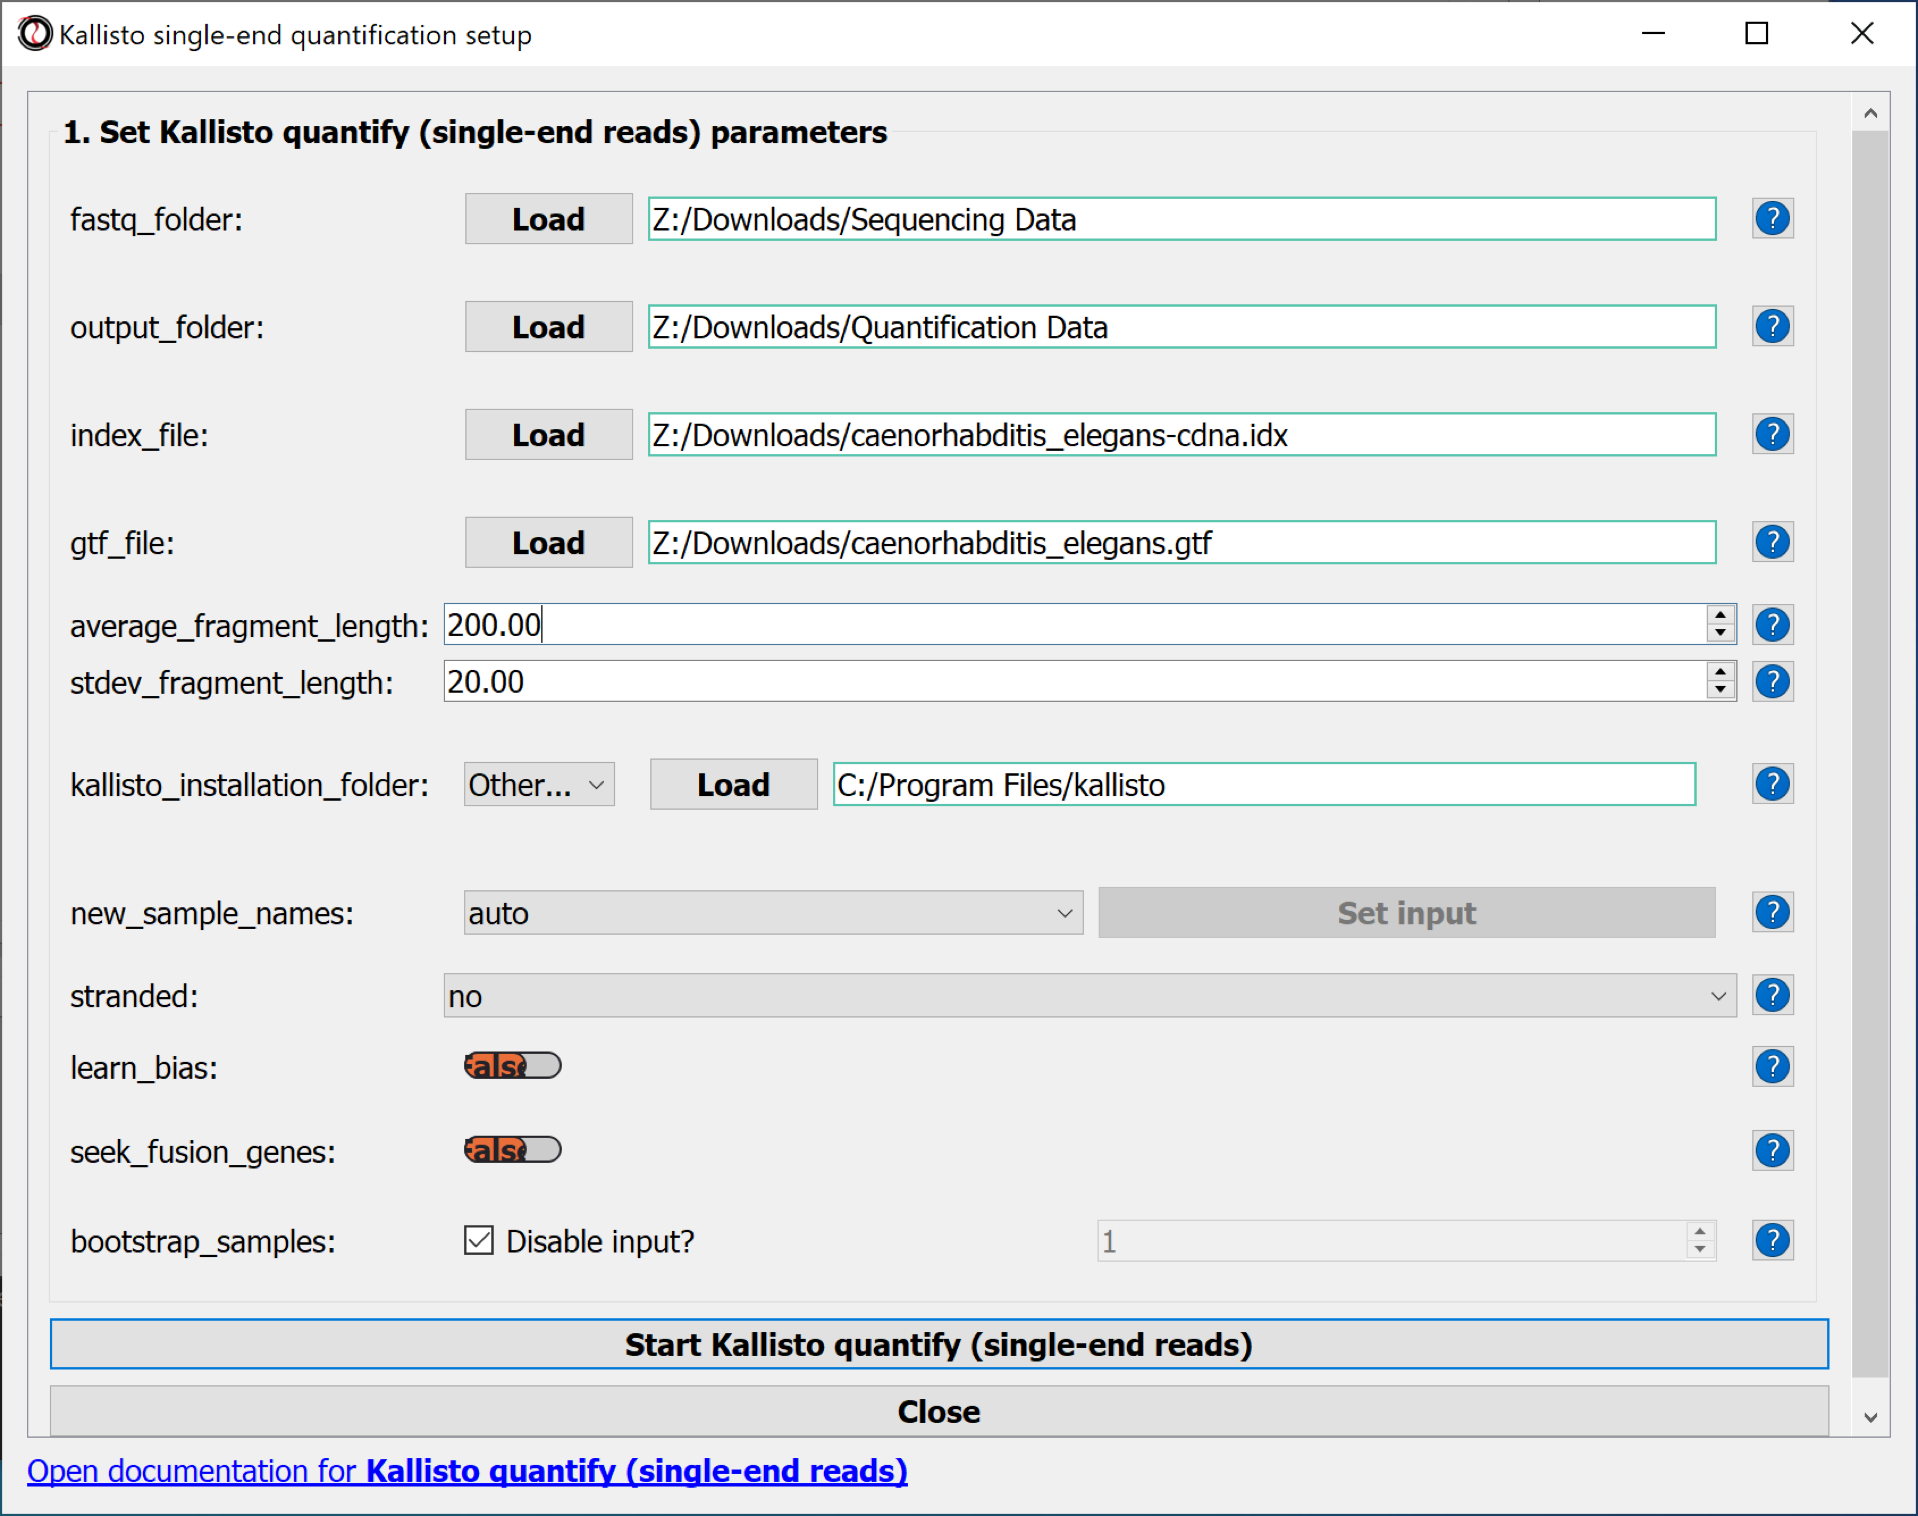
Task: Enable the seek_fusion_genes switch
Action: pos(512,1150)
